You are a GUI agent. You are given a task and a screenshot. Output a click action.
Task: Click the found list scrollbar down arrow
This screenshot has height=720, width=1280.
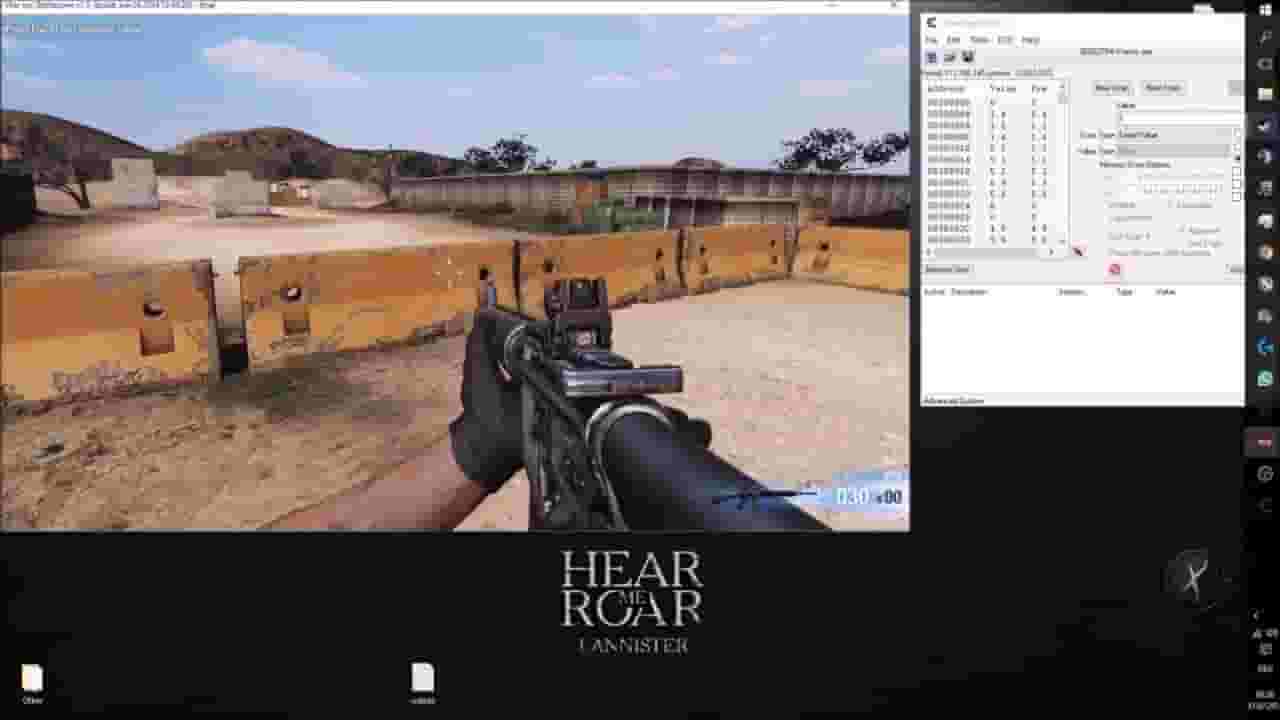point(1063,241)
